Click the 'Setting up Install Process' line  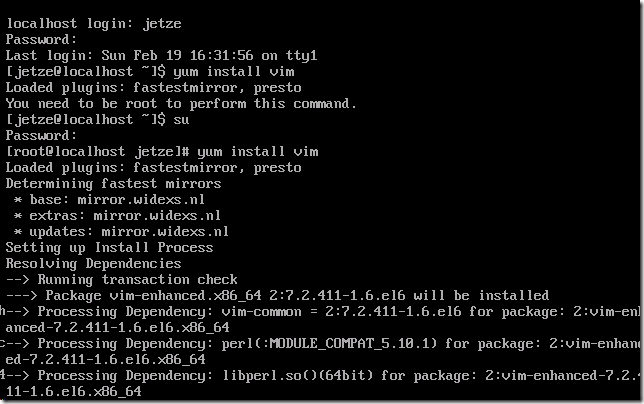(x=109, y=248)
